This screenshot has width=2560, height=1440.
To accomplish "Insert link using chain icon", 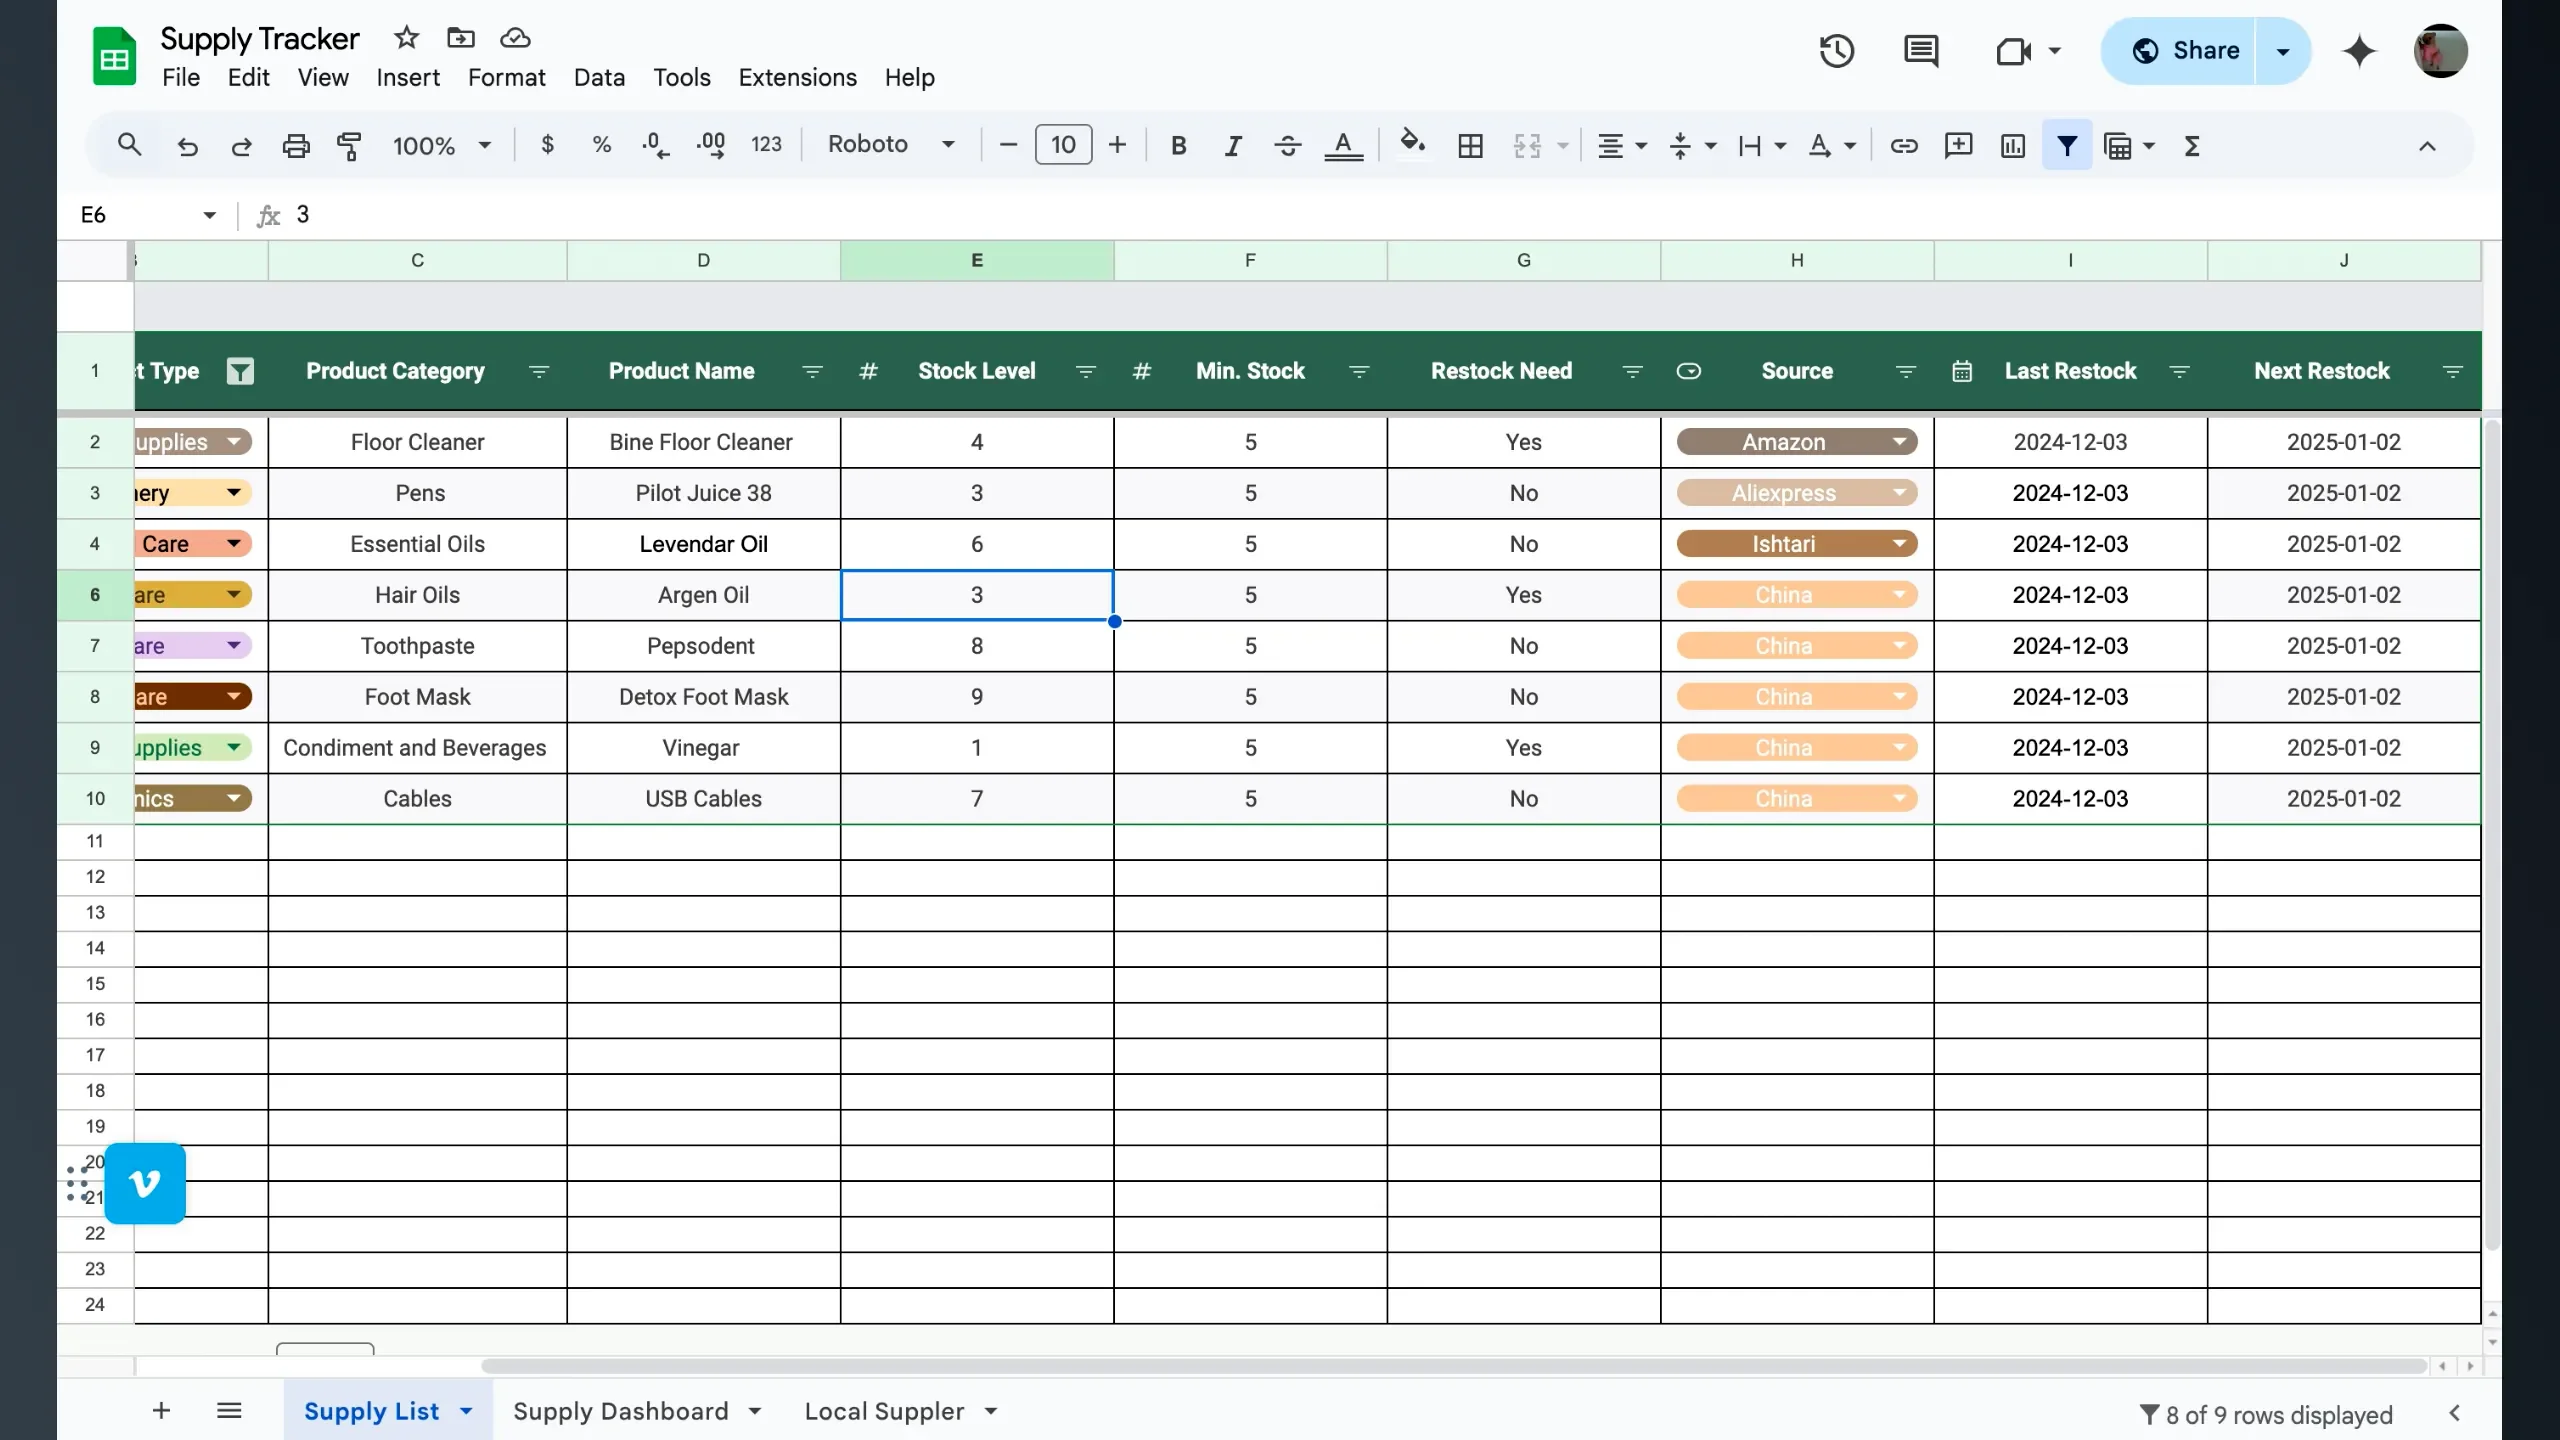I will (1903, 146).
